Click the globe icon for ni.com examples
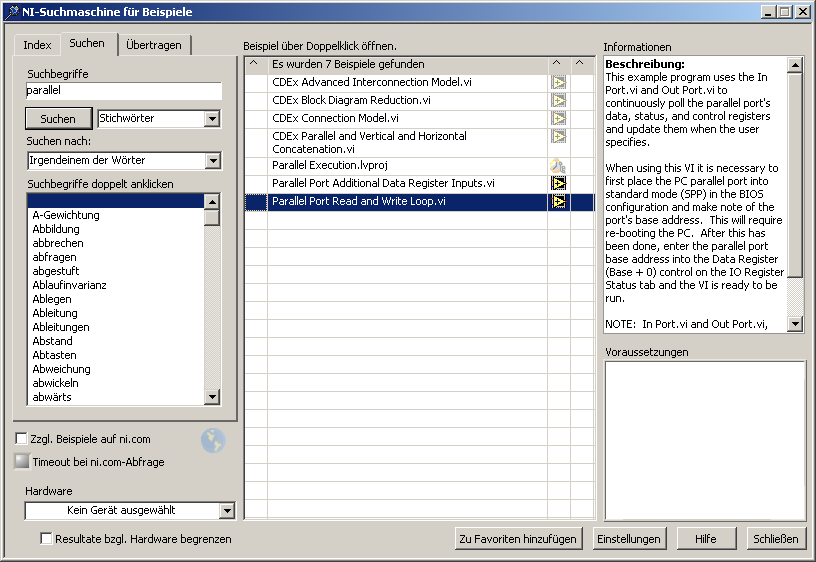816x562 pixels. [213, 441]
